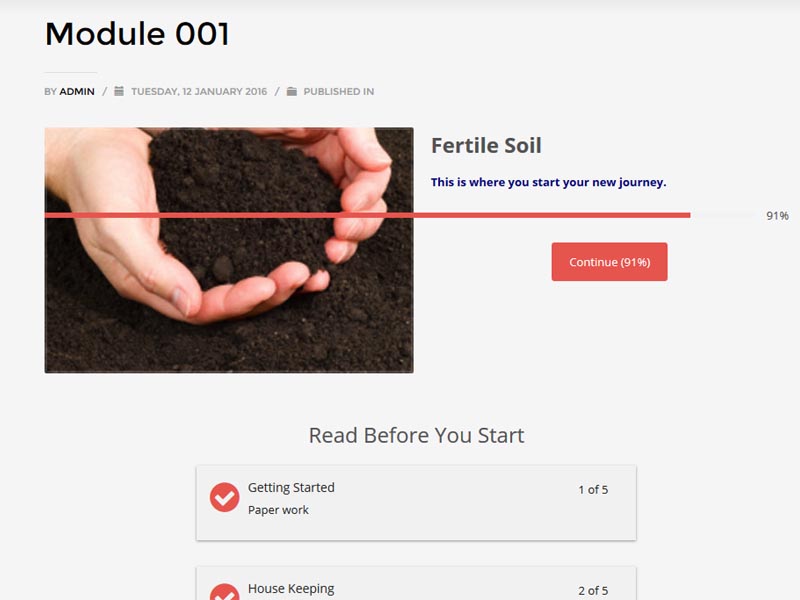Toggle the Getting Started completion checkmark
This screenshot has width=800, height=600.
tap(224, 497)
